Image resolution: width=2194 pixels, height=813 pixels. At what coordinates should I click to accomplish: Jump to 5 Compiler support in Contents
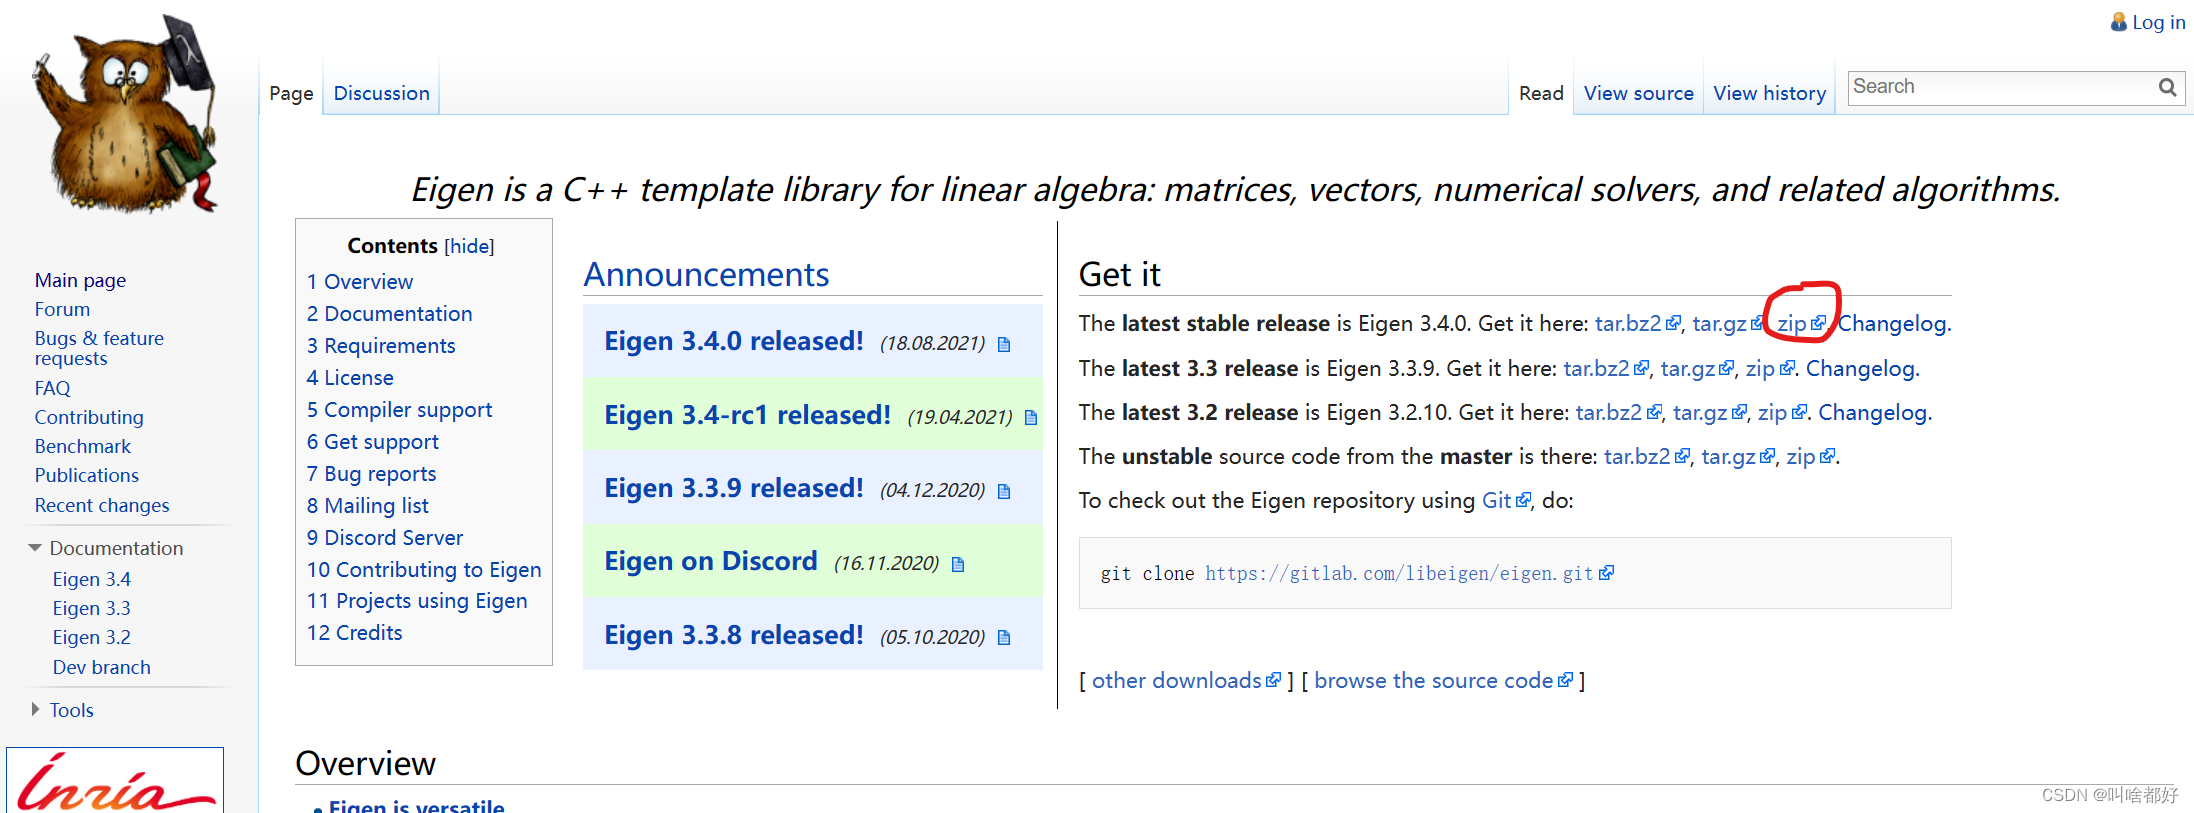pos(400,410)
